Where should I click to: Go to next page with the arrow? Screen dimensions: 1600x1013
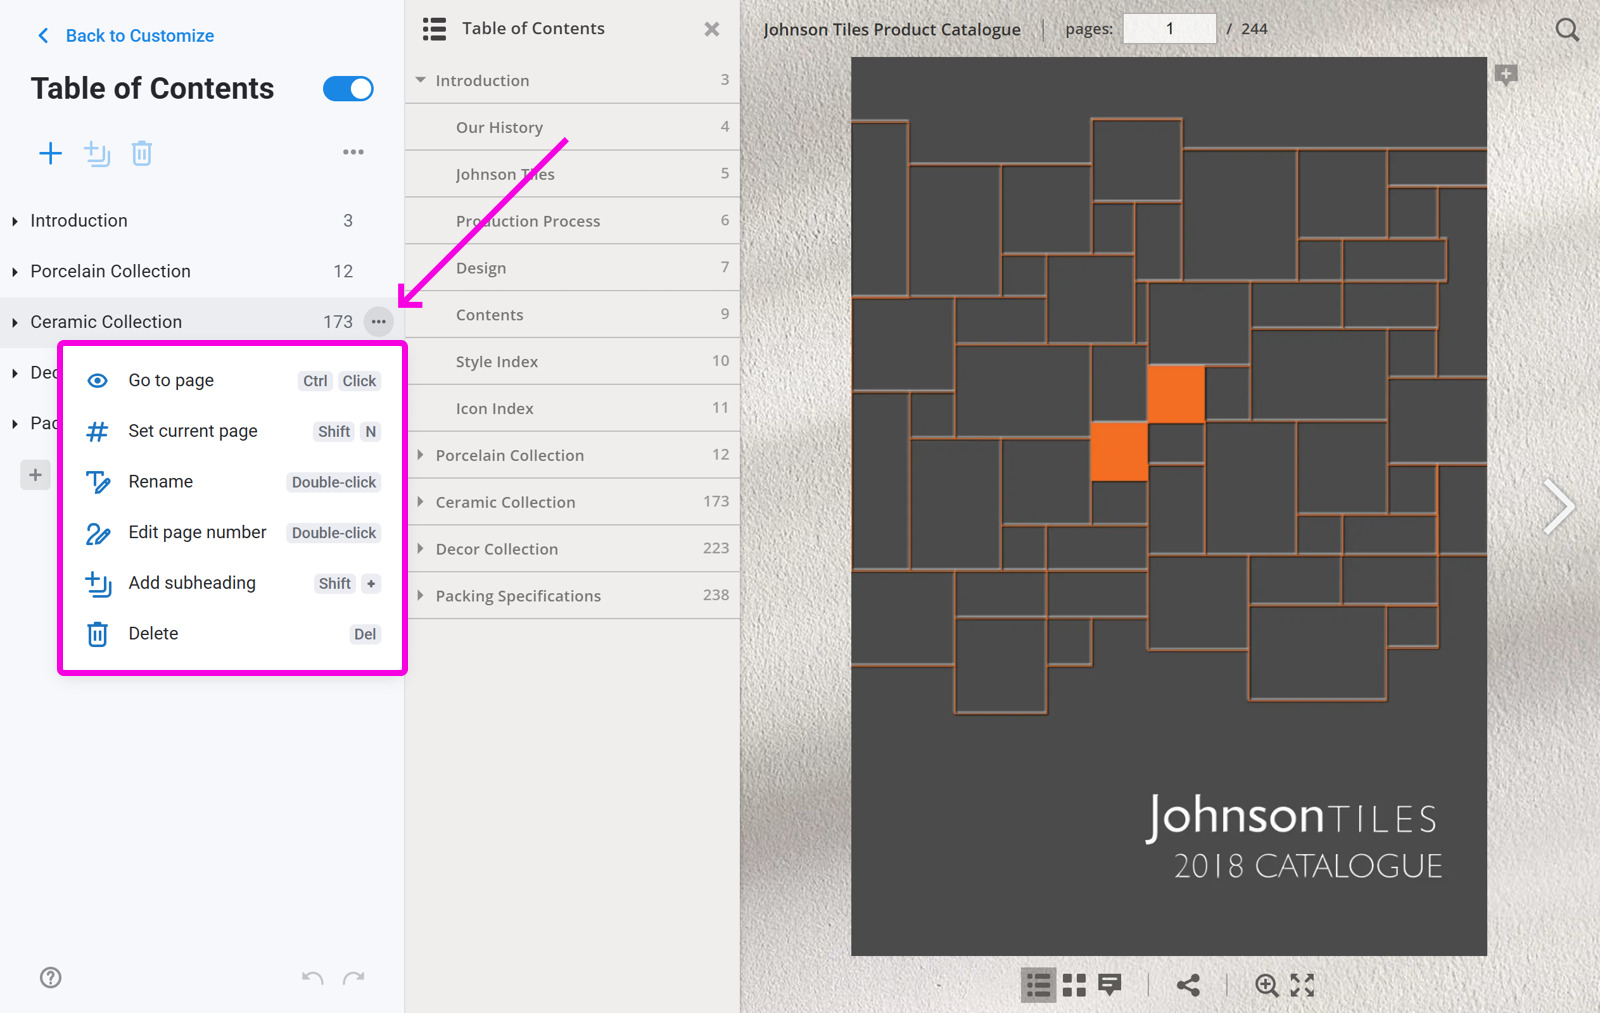click(x=1560, y=507)
